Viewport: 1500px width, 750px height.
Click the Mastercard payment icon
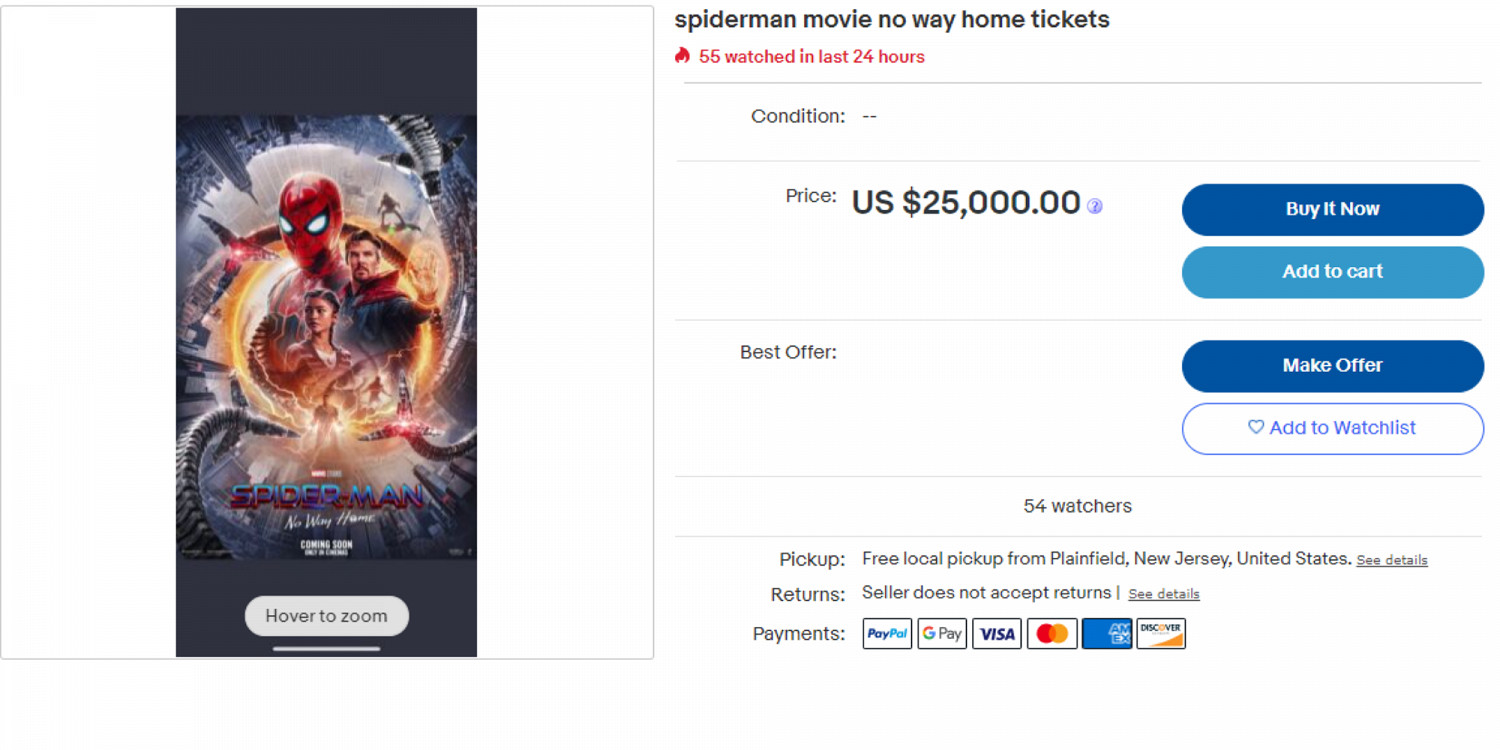pos(1052,634)
